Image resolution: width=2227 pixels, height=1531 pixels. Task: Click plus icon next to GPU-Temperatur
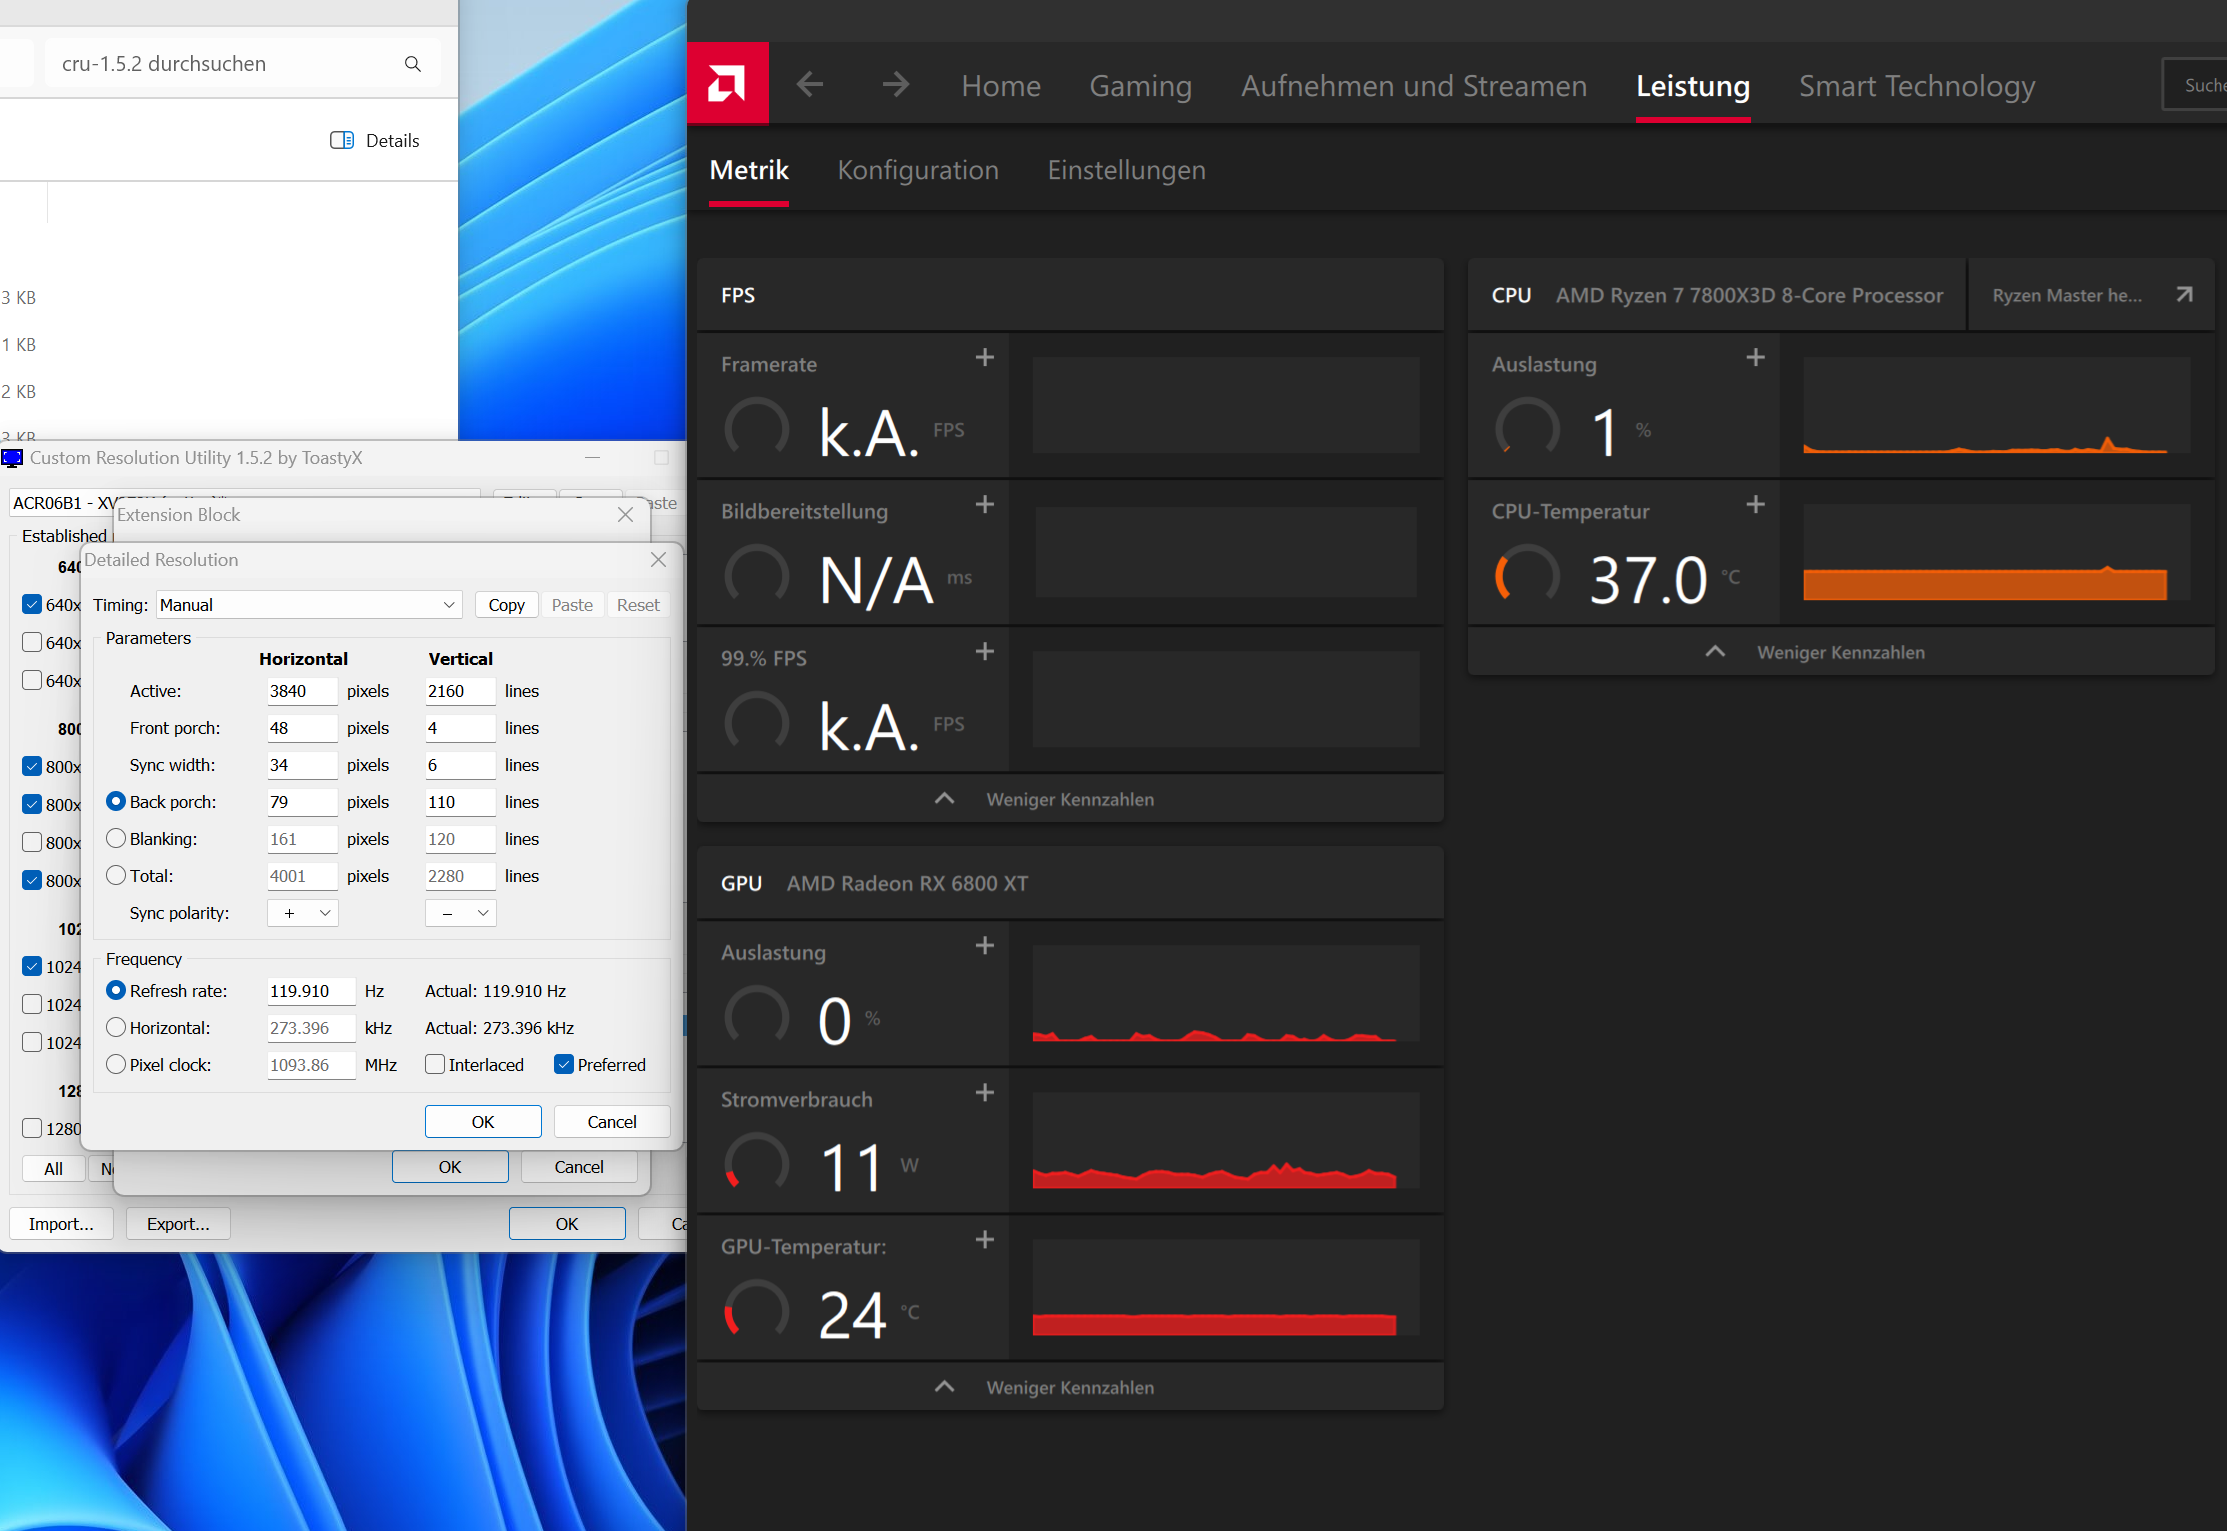(985, 1240)
